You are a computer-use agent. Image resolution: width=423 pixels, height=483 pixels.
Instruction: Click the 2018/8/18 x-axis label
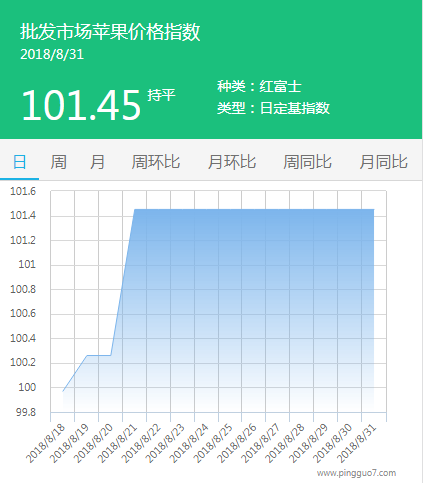point(46,443)
